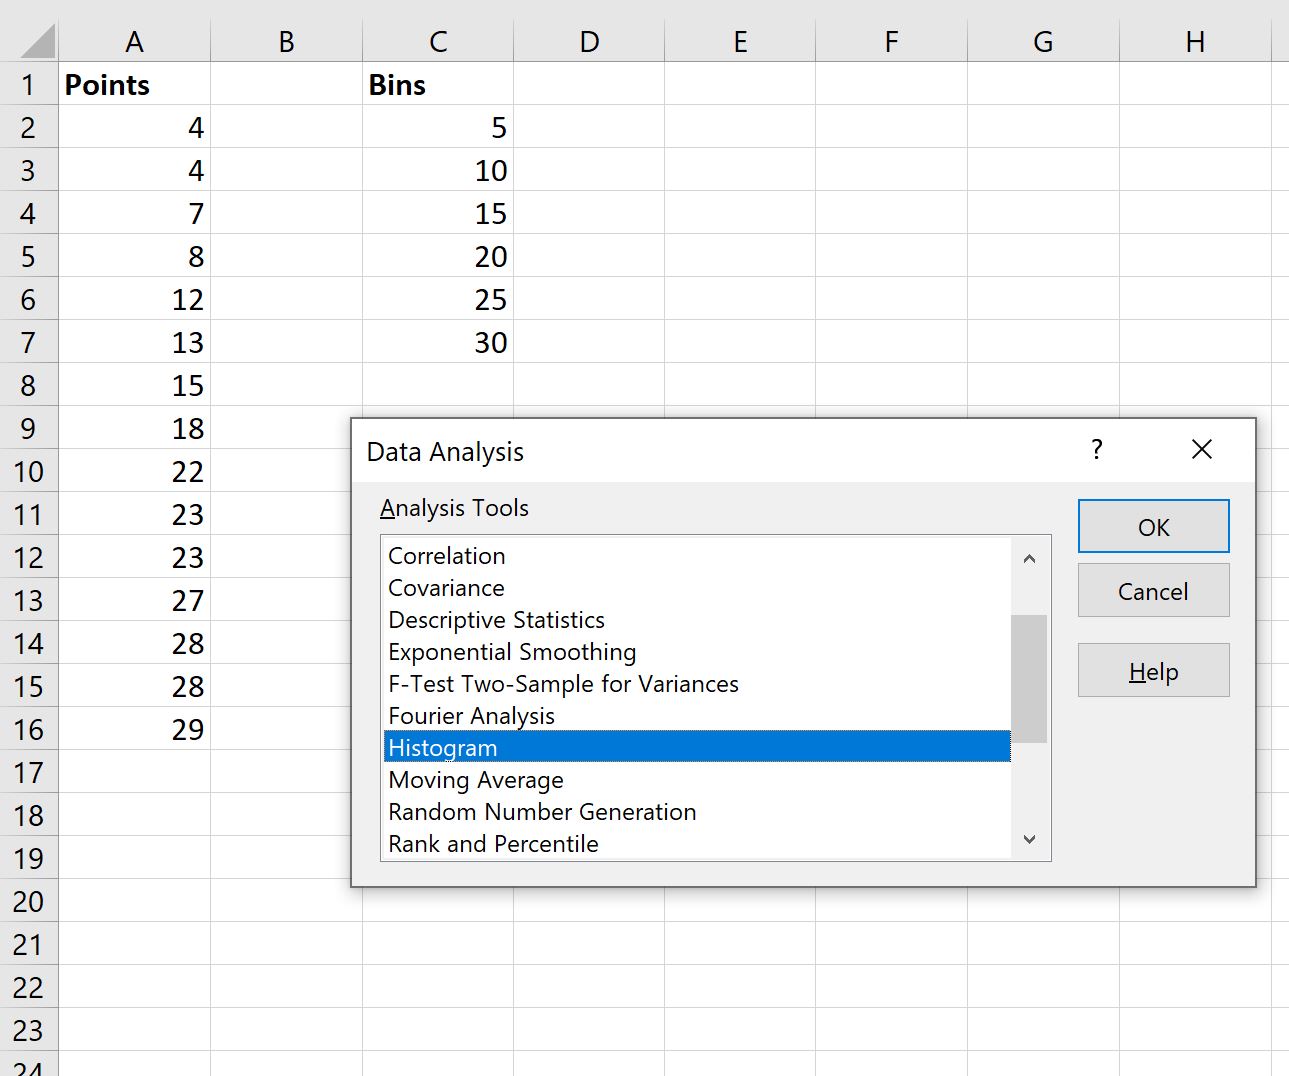Click the Bins header cell
This screenshot has width=1289, height=1076.
point(438,84)
